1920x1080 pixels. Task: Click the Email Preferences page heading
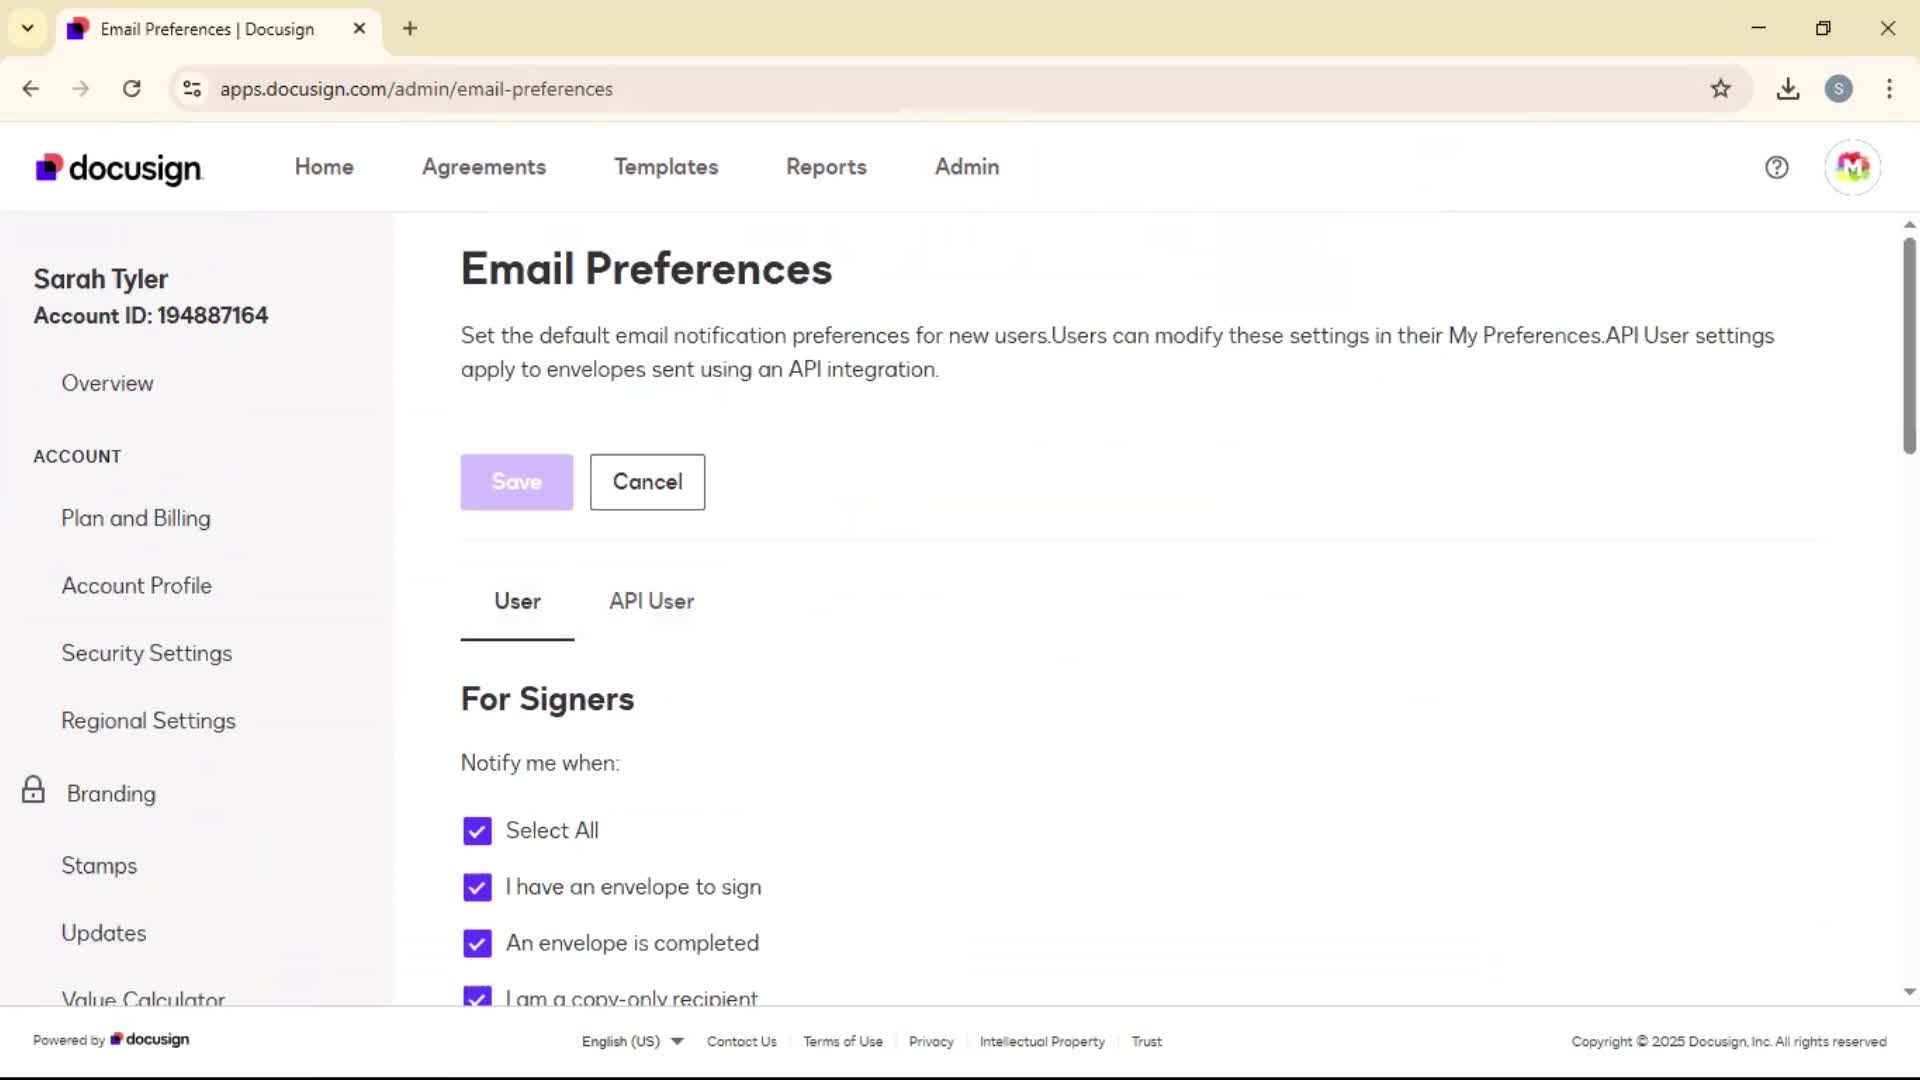(x=646, y=269)
